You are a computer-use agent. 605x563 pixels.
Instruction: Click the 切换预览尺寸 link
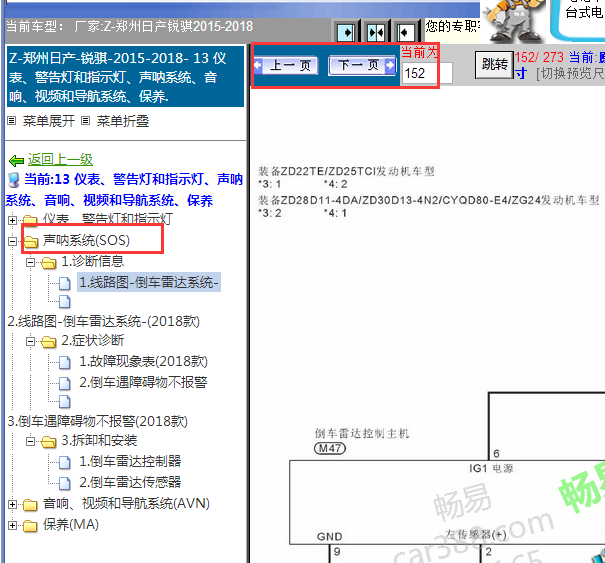(x=570, y=73)
